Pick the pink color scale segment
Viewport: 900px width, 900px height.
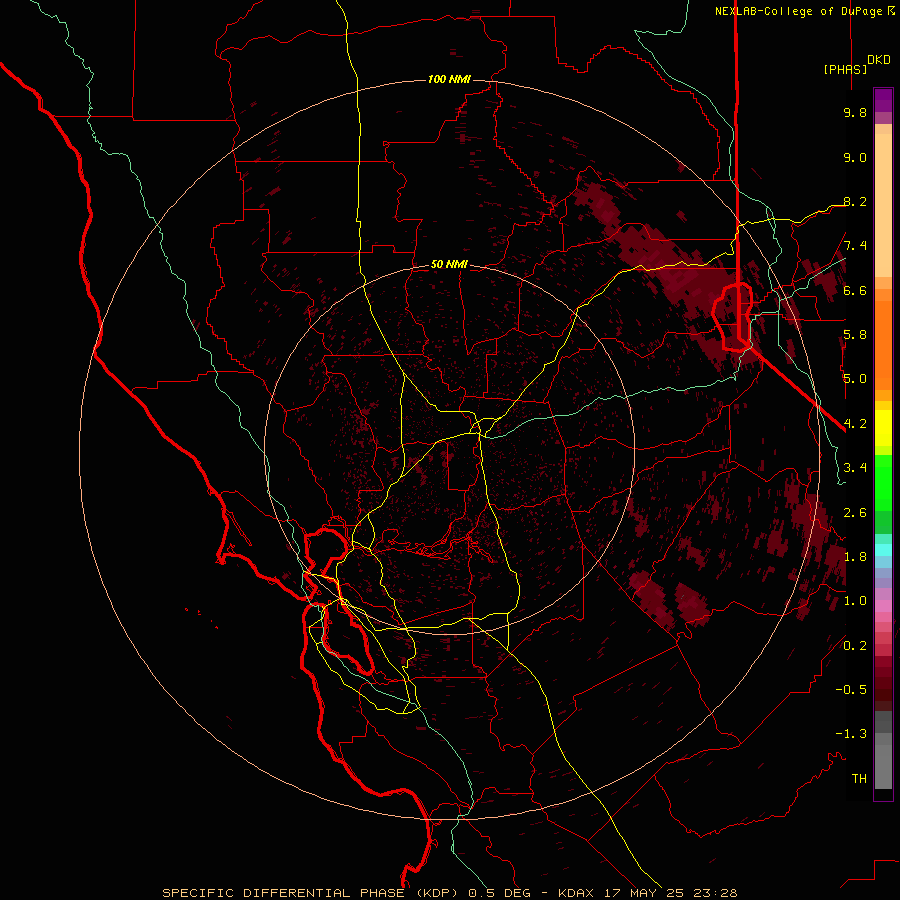(x=883, y=606)
